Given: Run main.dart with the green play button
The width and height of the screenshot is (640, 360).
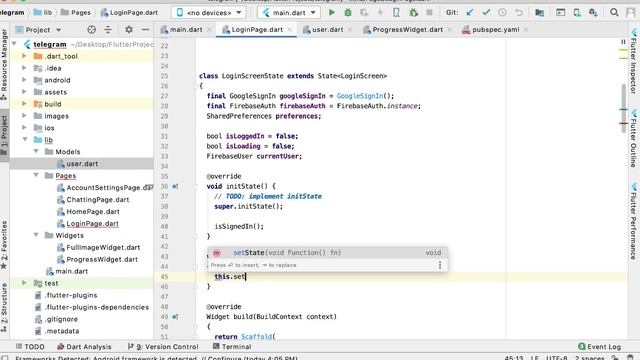Looking at the screenshot, I should point(332,13).
